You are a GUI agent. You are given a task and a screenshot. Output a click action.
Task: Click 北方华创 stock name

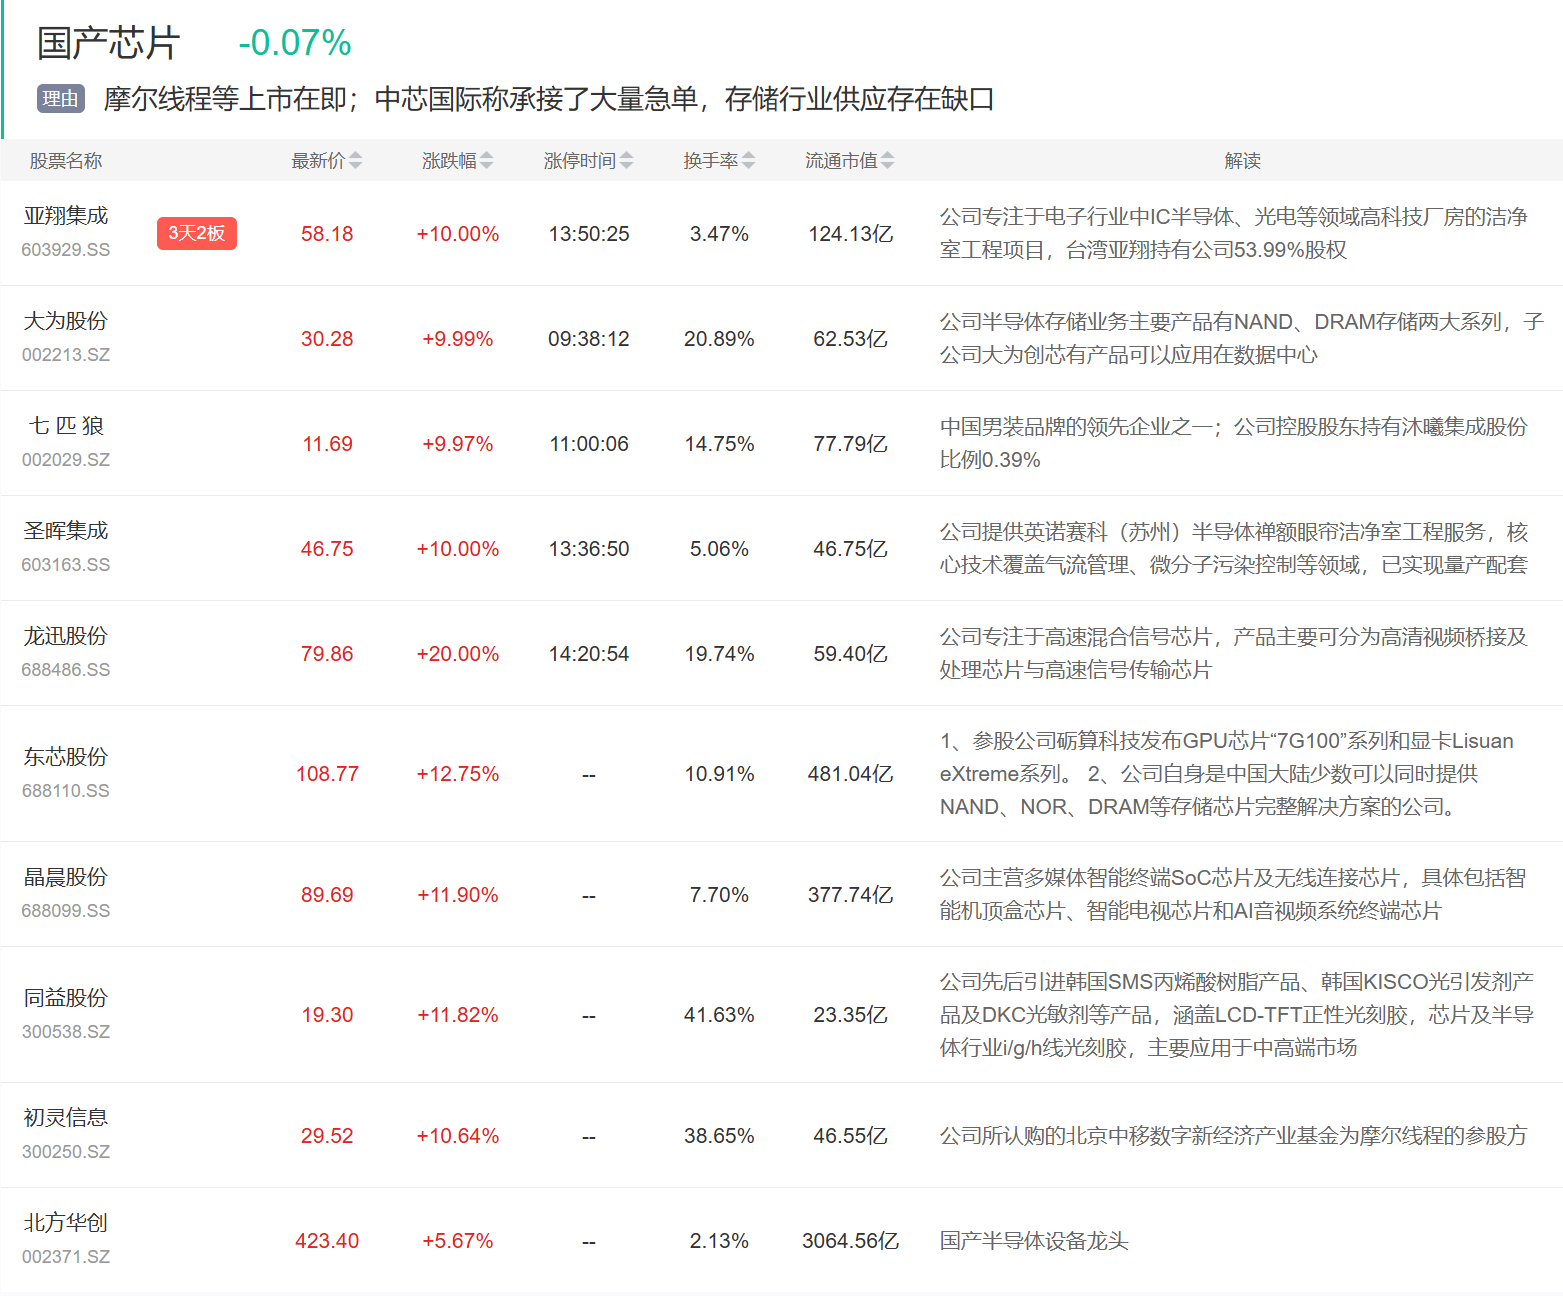(x=66, y=1223)
